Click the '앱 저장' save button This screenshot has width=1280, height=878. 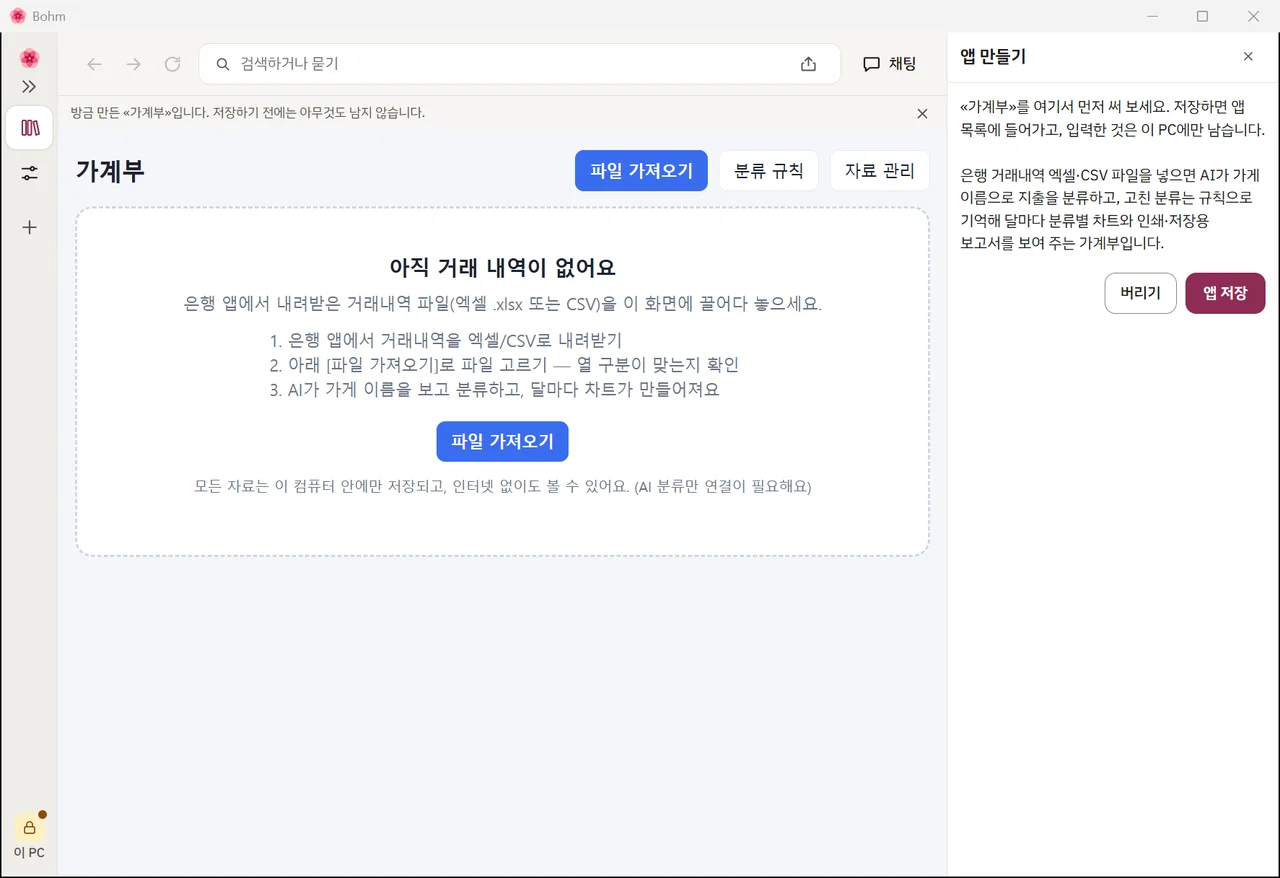1225,293
